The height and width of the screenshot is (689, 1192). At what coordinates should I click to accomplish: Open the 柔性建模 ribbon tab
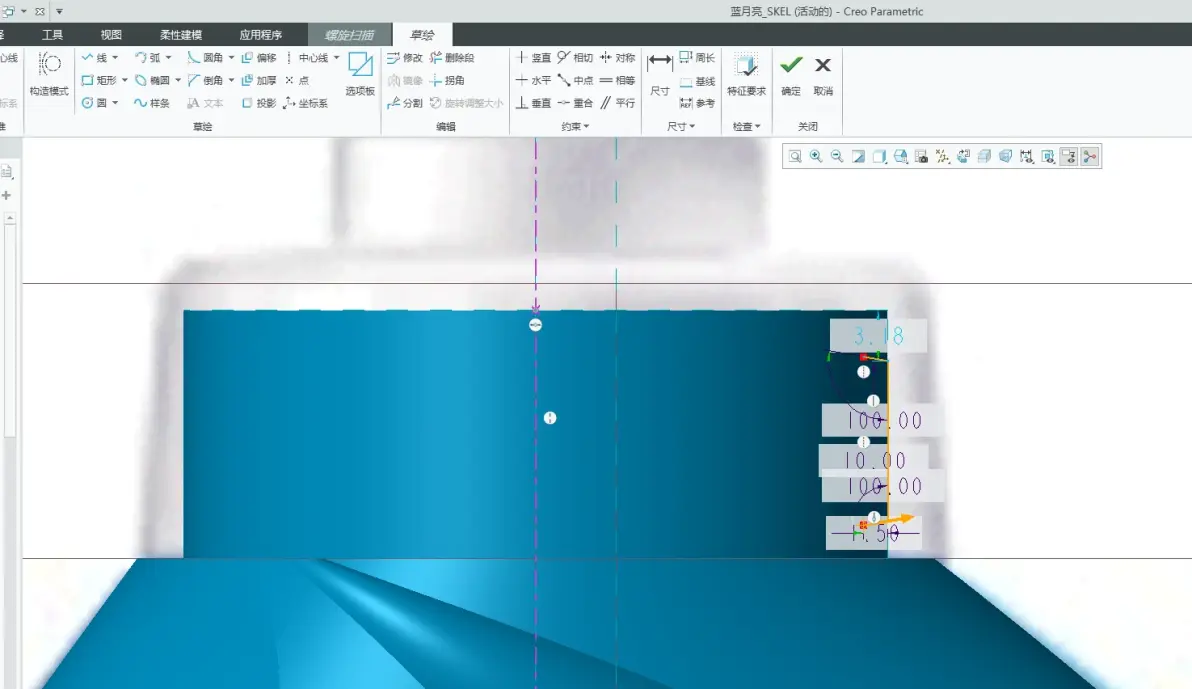tap(181, 35)
